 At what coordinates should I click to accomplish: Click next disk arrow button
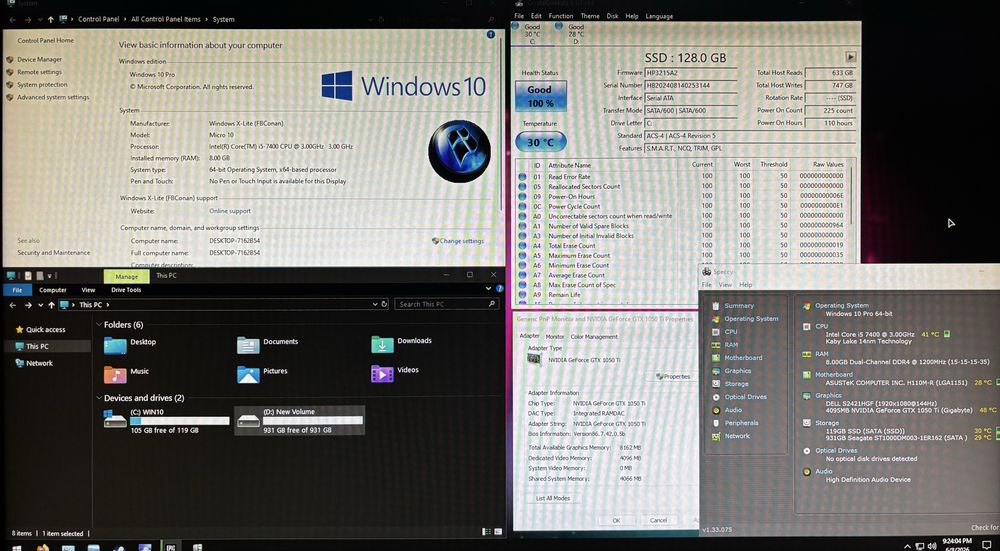coord(850,57)
